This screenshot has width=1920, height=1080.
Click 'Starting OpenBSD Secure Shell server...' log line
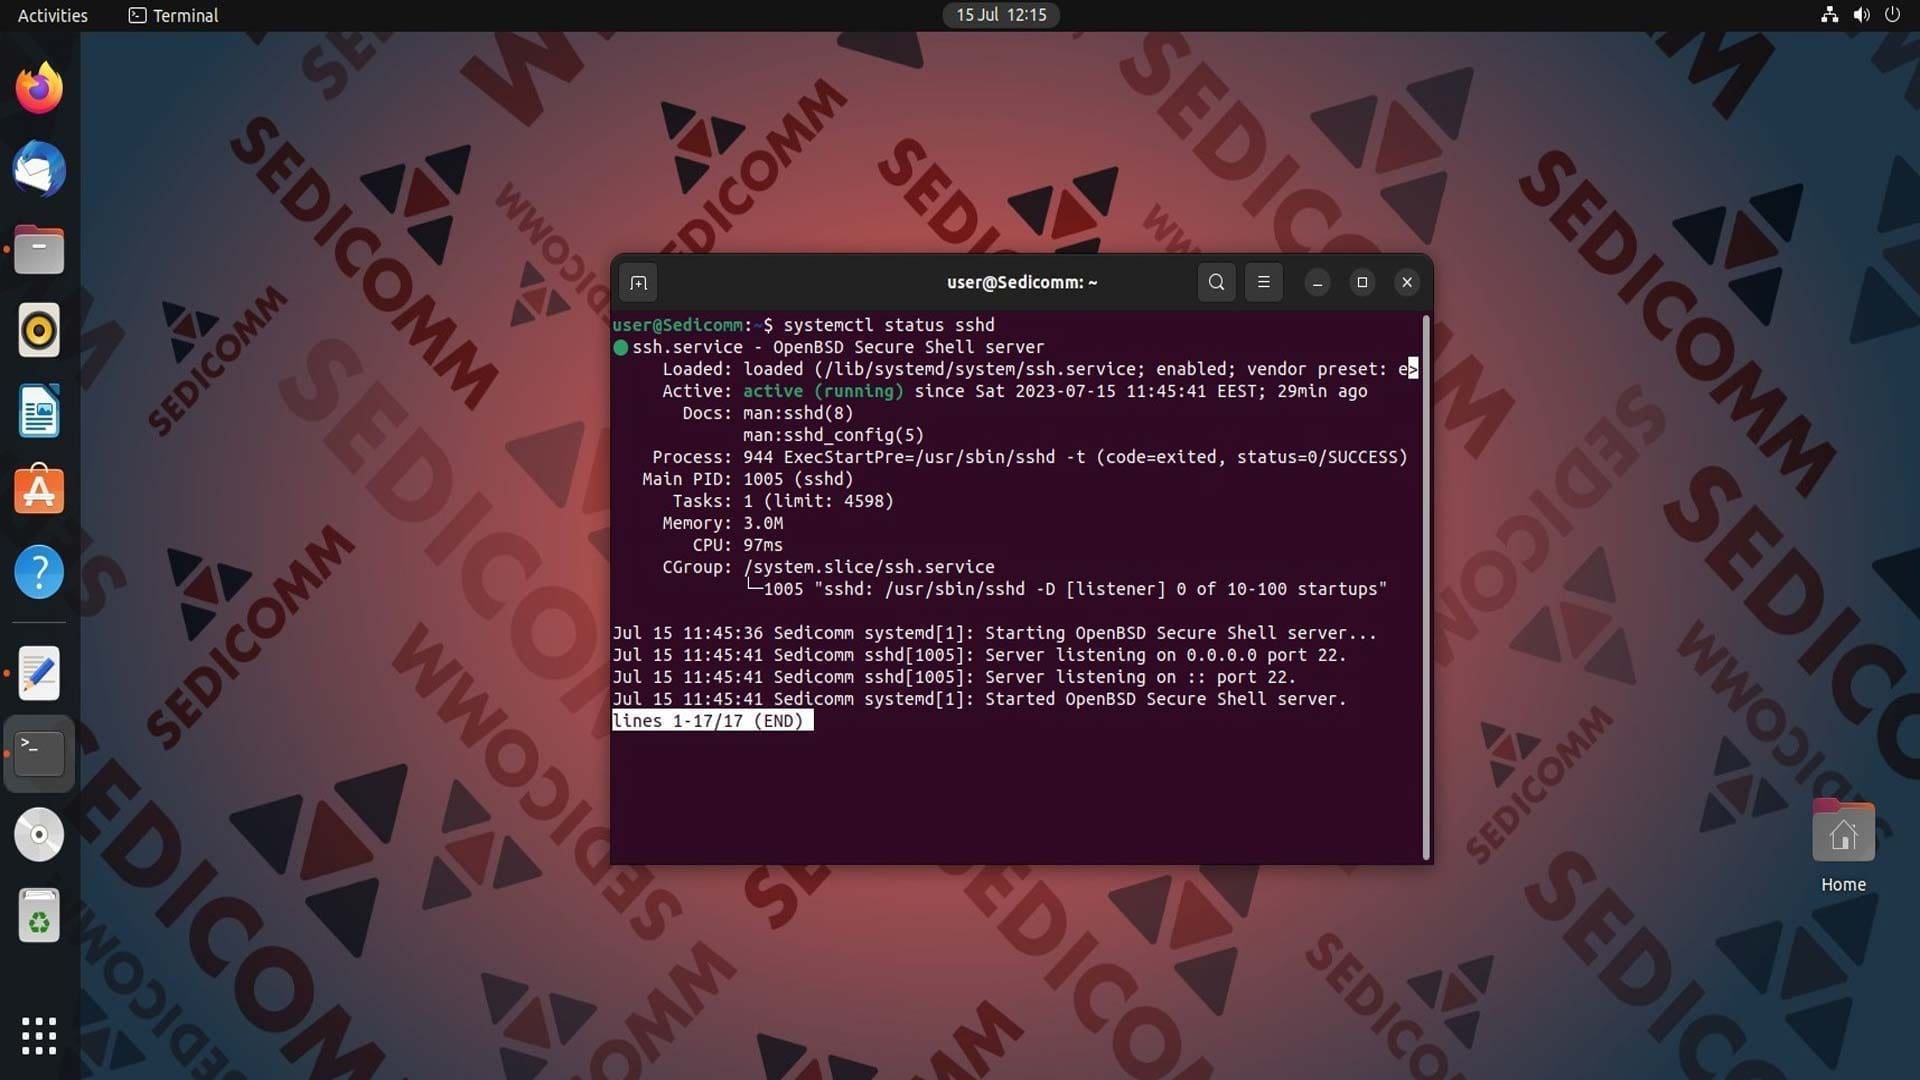click(x=994, y=633)
